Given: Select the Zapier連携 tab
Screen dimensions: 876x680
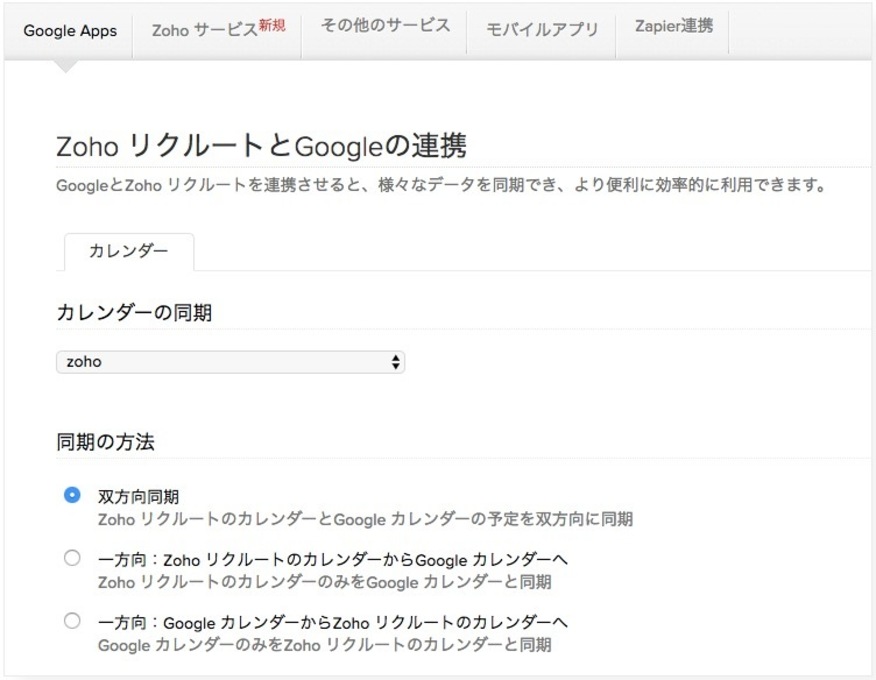Looking at the screenshot, I should [x=674, y=26].
